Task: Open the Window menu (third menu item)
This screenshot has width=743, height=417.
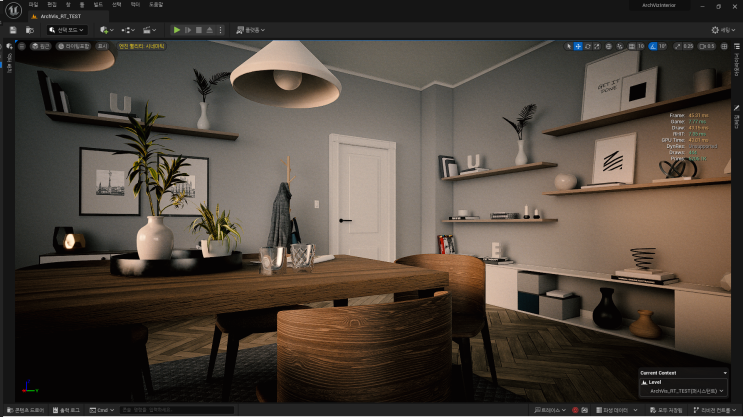Action: pos(68,5)
